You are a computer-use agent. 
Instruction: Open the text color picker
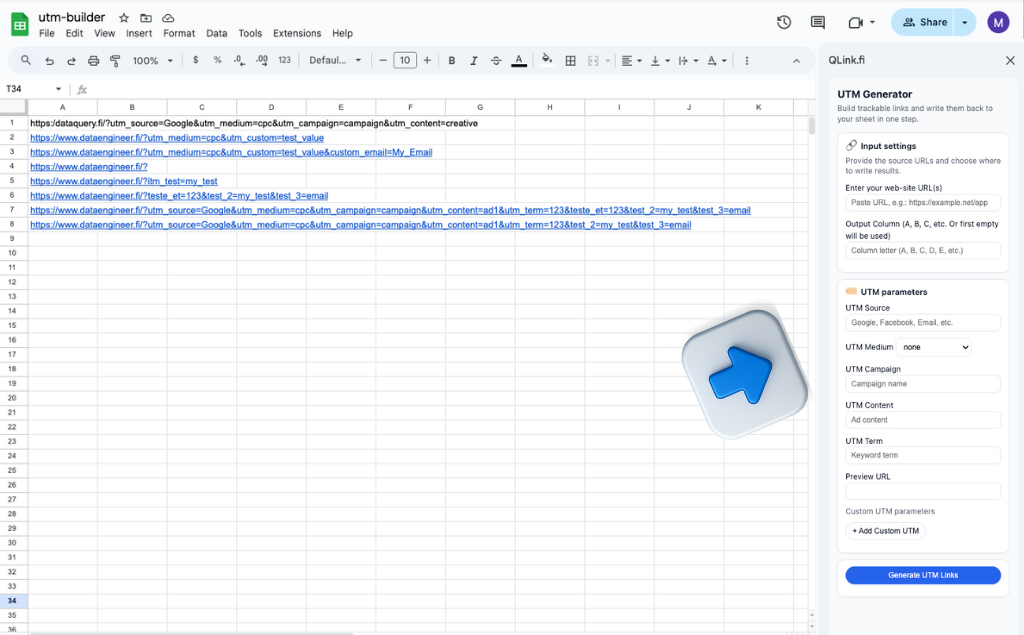[x=519, y=60]
